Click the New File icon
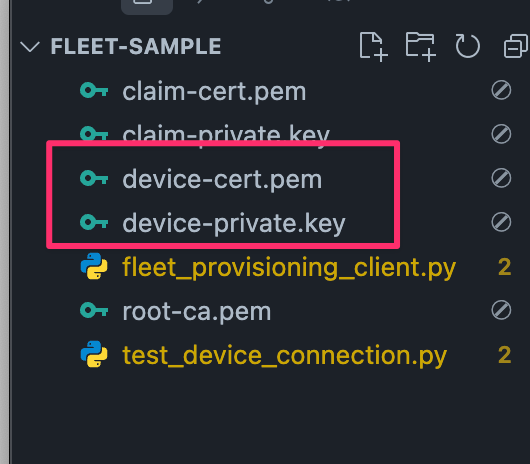The height and width of the screenshot is (464, 530). [374, 47]
